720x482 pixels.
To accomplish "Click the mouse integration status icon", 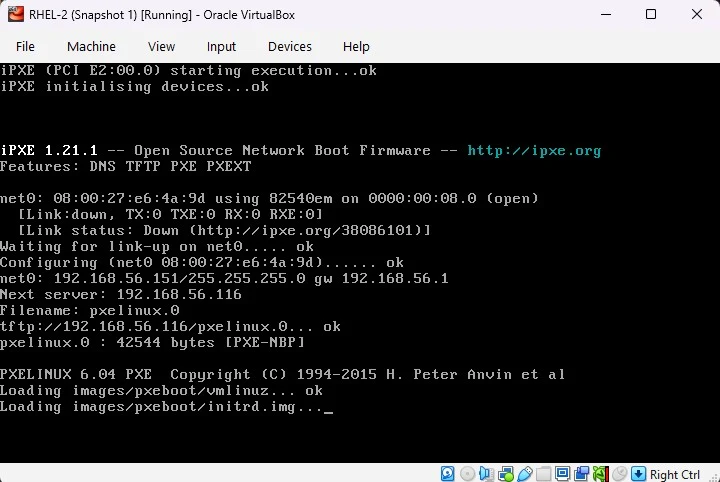I will click(x=619, y=474).
